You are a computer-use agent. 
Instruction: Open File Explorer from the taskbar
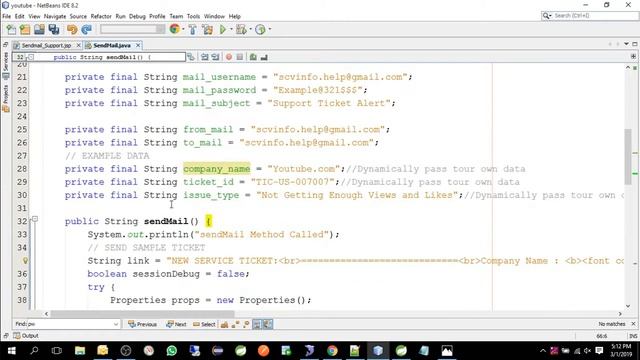coord(80,351)
